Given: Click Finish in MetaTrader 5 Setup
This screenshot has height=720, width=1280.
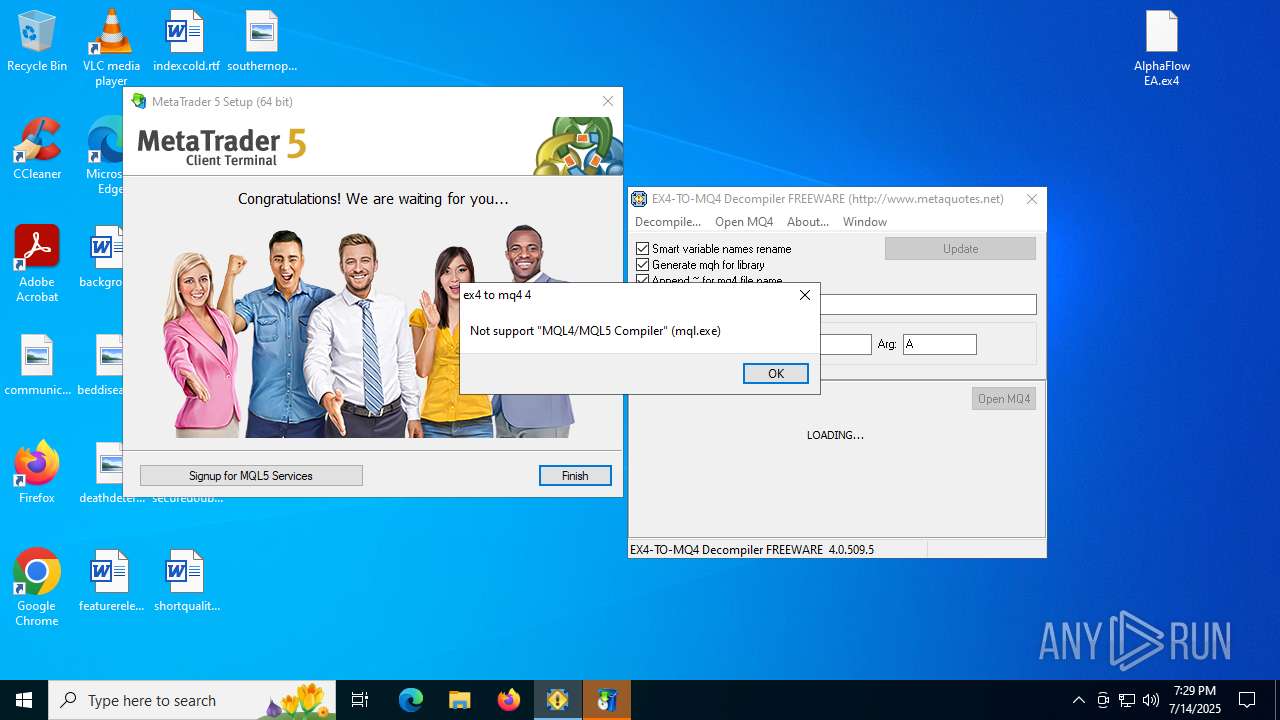Looking at the screenshot, I should tap(575, 476).
